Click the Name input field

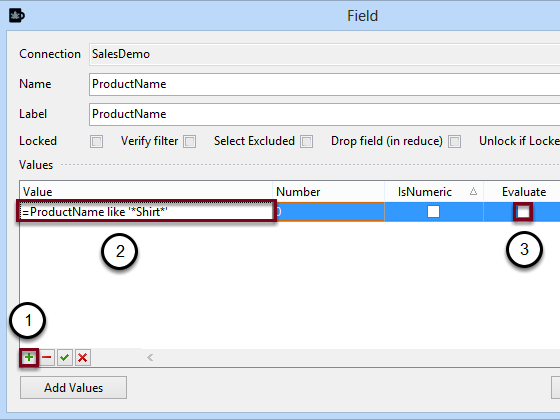point(324,84)
